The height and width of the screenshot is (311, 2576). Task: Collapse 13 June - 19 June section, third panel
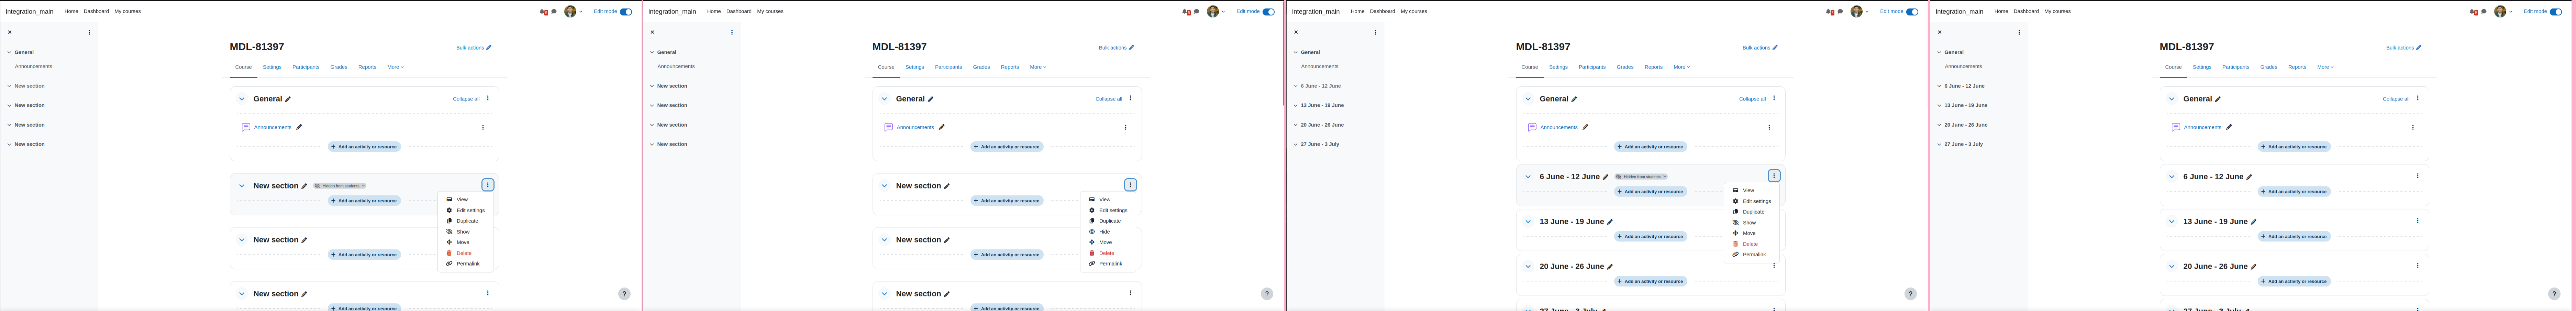coord(1528,222)
